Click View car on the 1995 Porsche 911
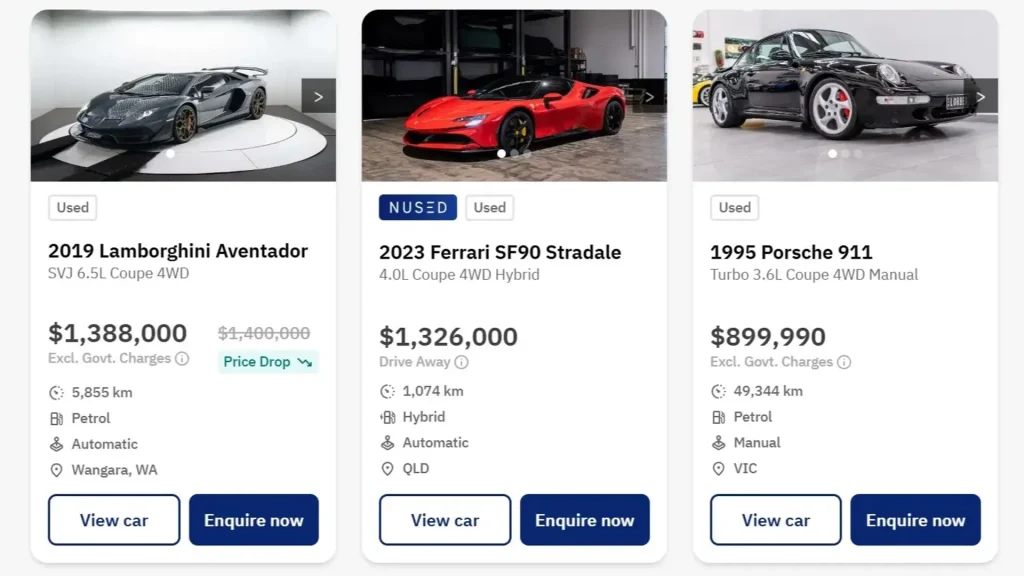This screenshot has height=576, width=1024. [775, 519]
